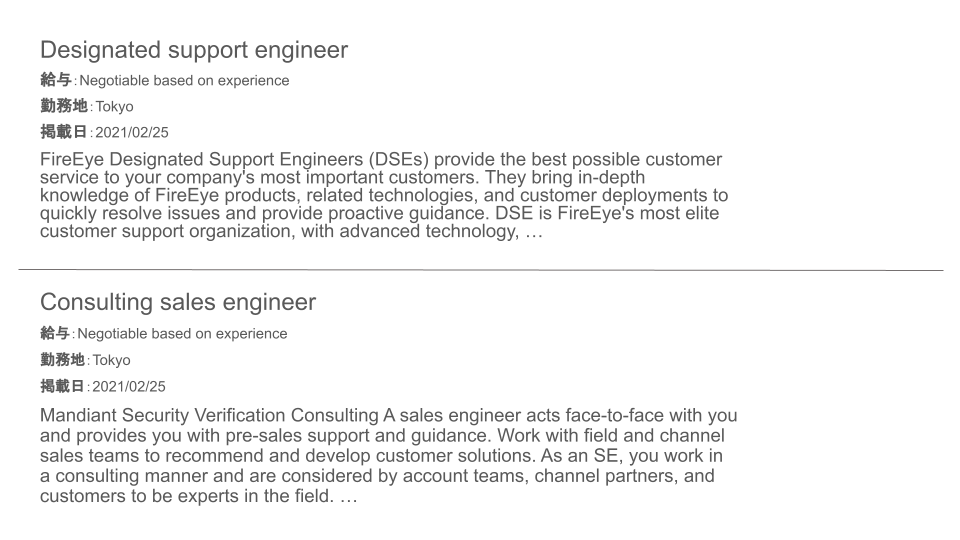Click the 給与 label in the second listing

pyautogui.click(x=55, y=333)
